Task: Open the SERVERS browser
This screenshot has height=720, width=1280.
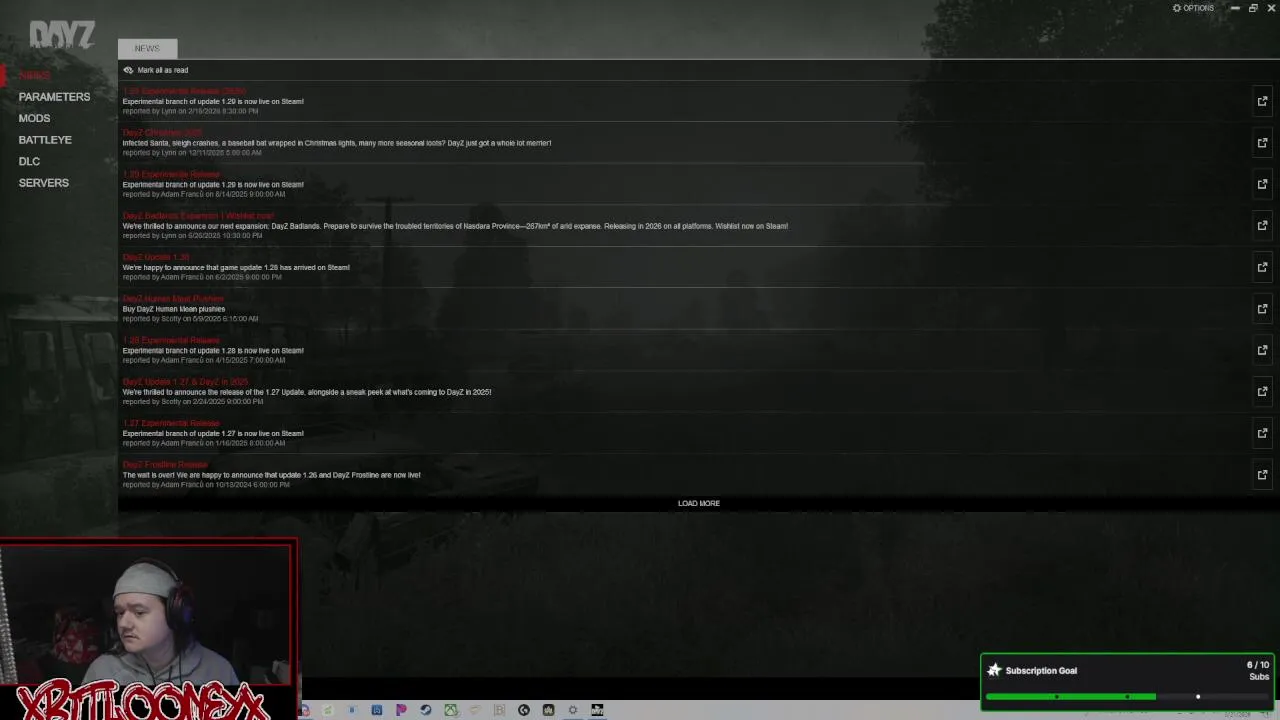Action: [x=43, y=183]
